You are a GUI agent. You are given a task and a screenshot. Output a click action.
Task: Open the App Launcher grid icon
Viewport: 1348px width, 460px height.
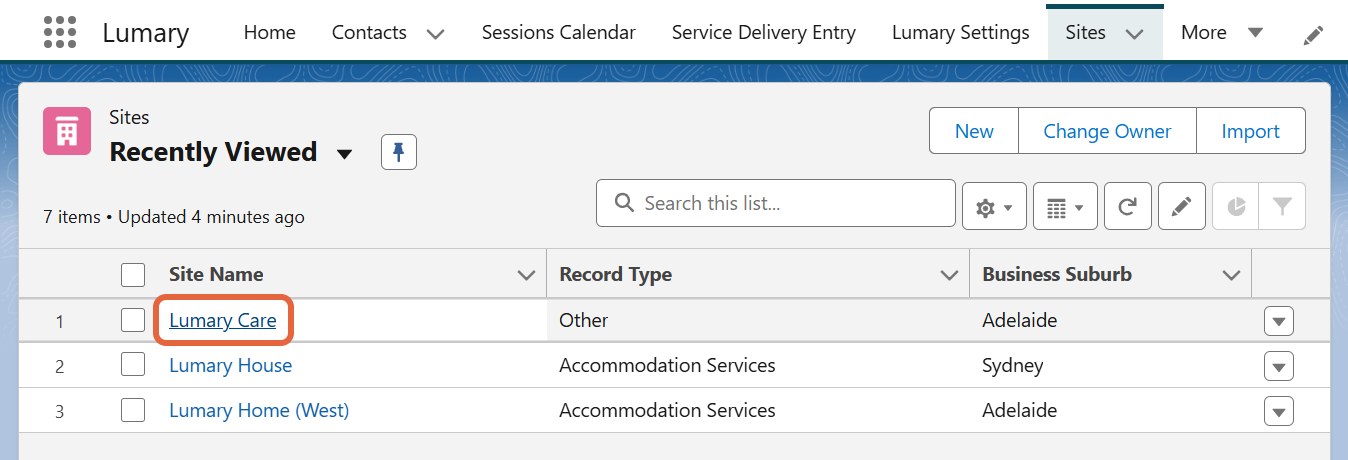click(60, 32)
